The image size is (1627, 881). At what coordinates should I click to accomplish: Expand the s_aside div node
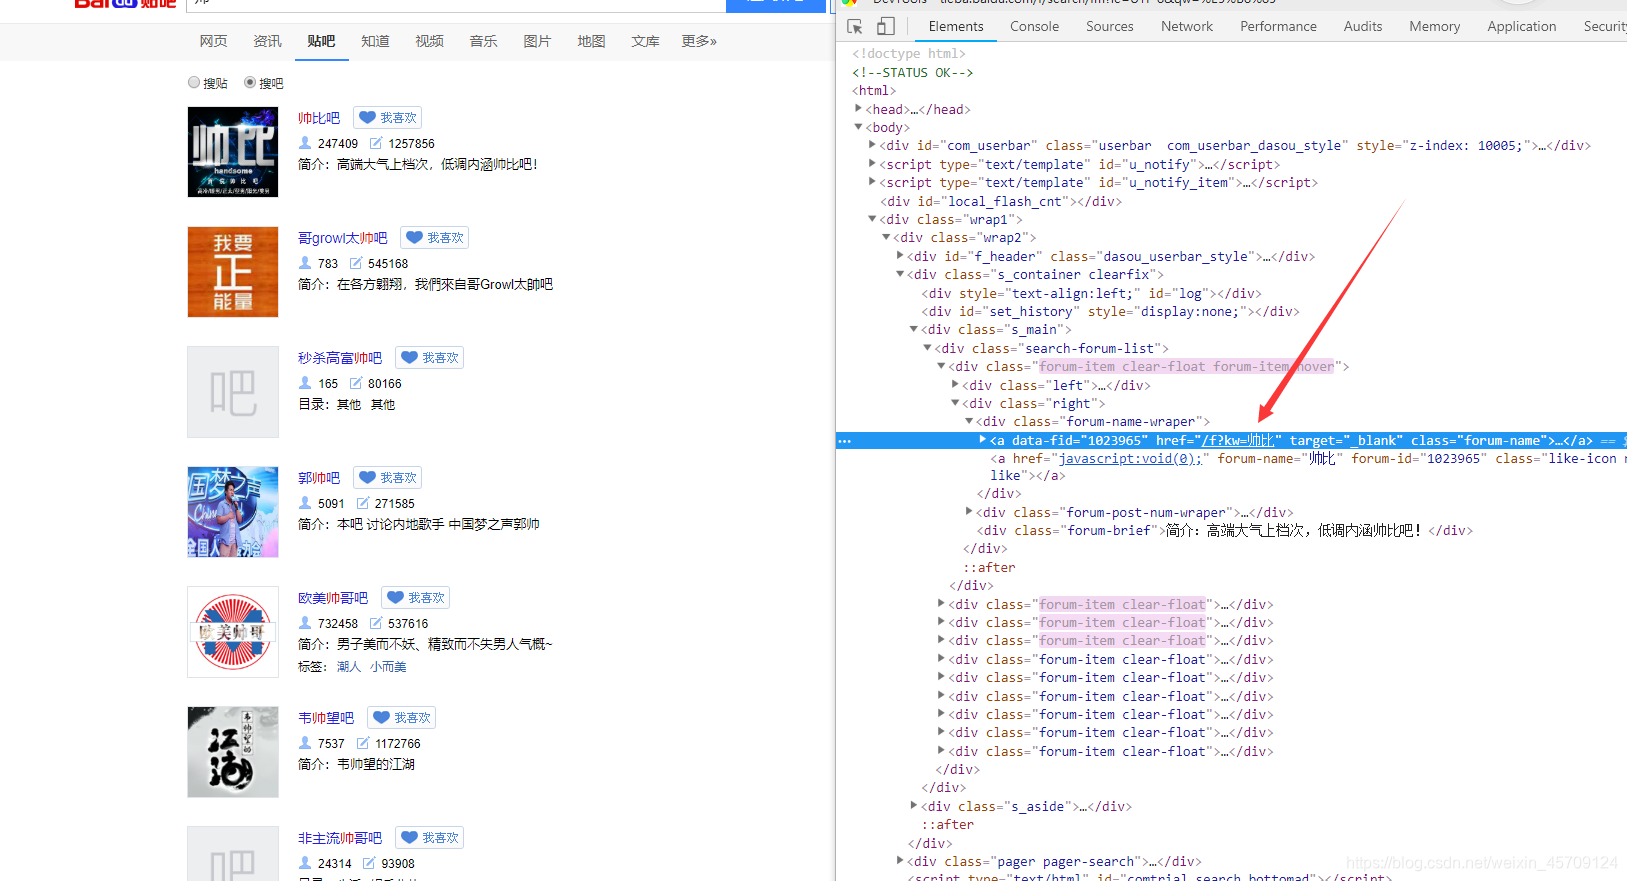tap(913, 806)
